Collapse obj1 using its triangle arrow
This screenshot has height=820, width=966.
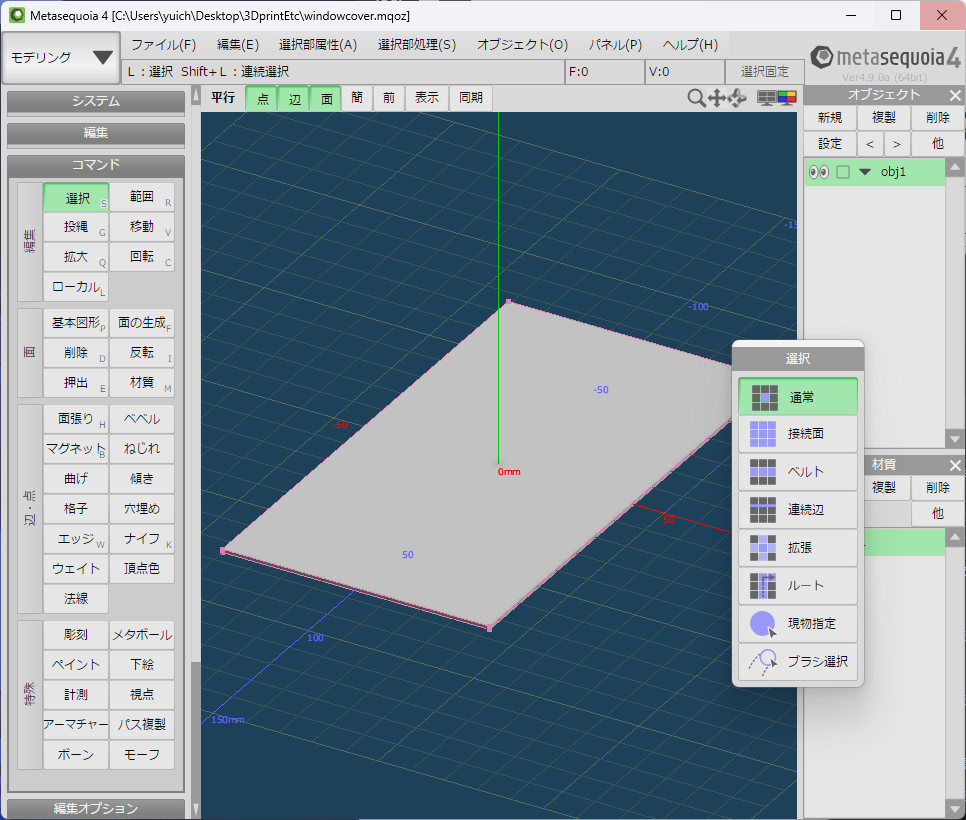click(865, 172)
